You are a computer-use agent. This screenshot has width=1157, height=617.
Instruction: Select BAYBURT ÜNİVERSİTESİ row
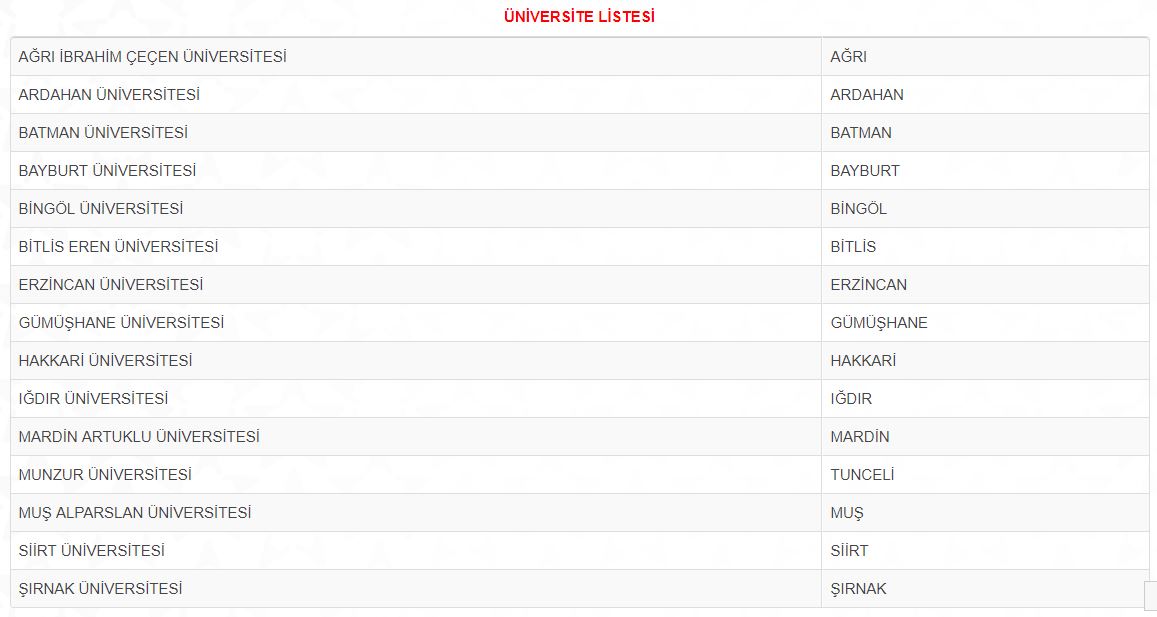tap(580, 170)
